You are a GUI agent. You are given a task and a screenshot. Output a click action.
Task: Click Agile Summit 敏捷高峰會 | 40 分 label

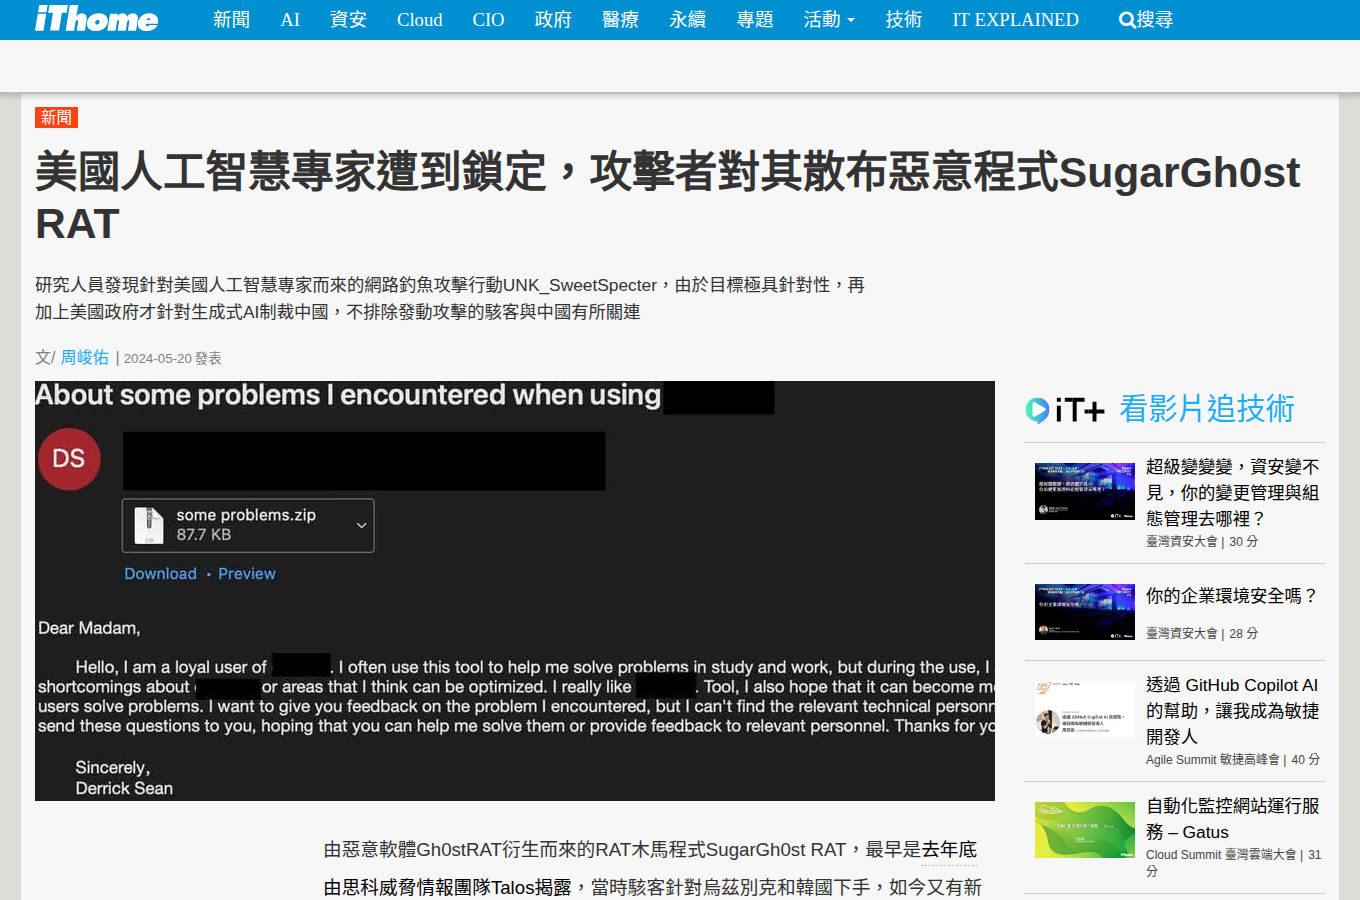click(1233, 759)
